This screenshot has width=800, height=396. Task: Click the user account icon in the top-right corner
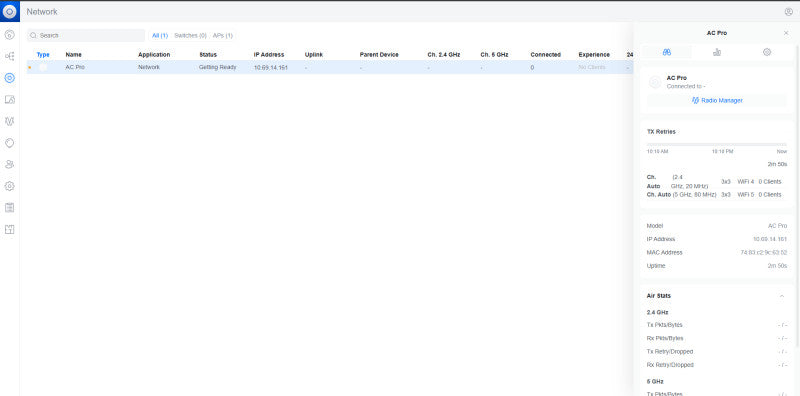coord(788,12)
